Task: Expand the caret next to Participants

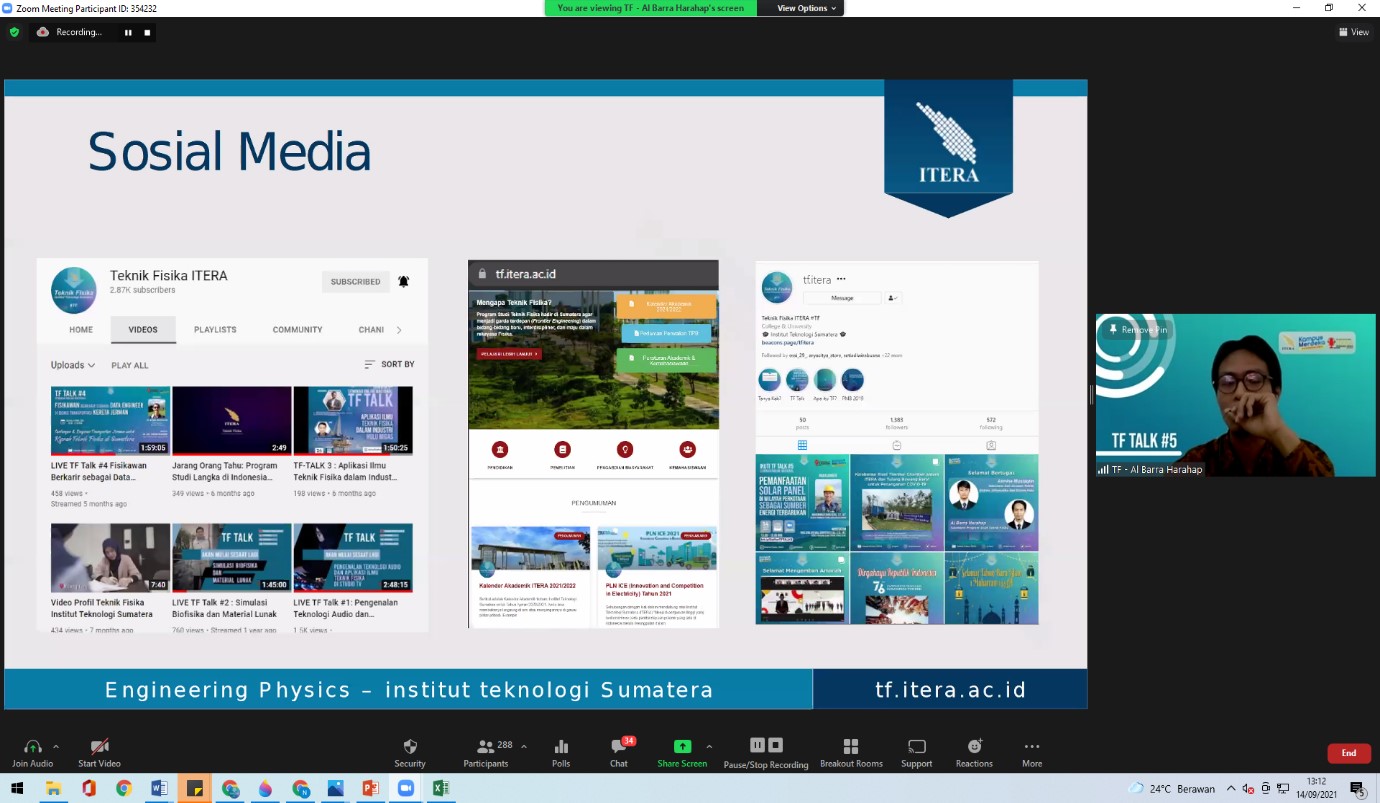Action: tap(524, 746)
